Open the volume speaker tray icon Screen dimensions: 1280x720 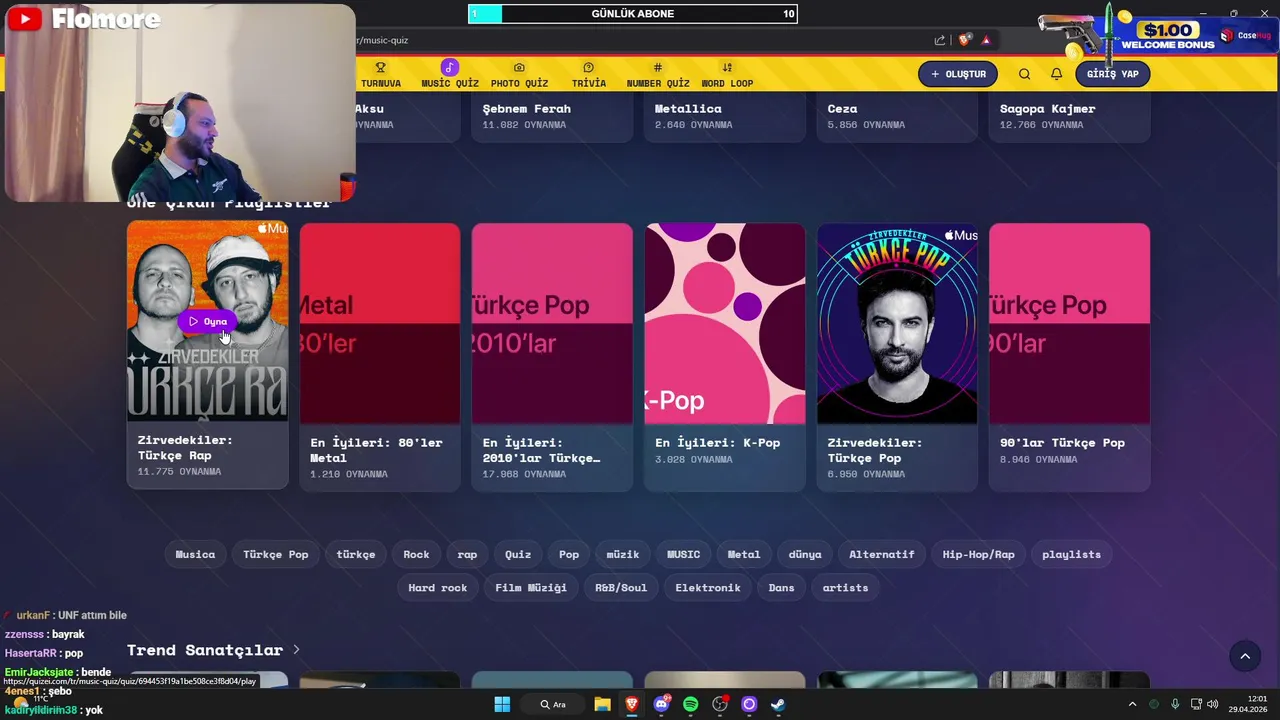1213,704
